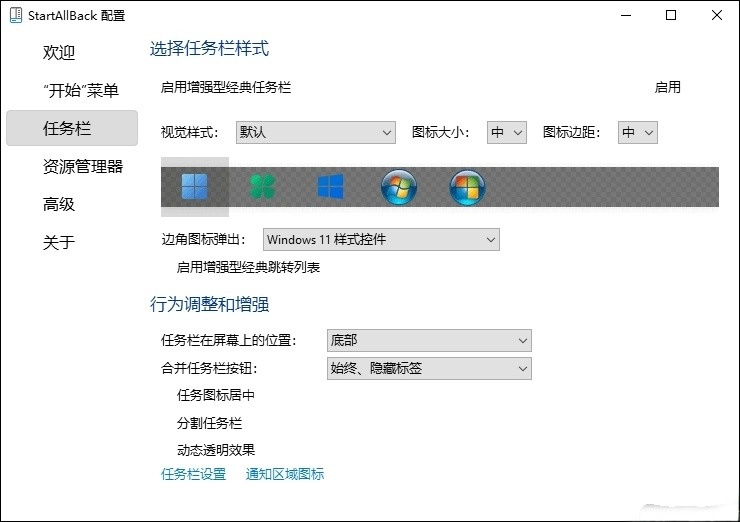Toggle 分割任务栏 option
The height and width of the screenshot is (522, 740).
click(x=209, y=423)
